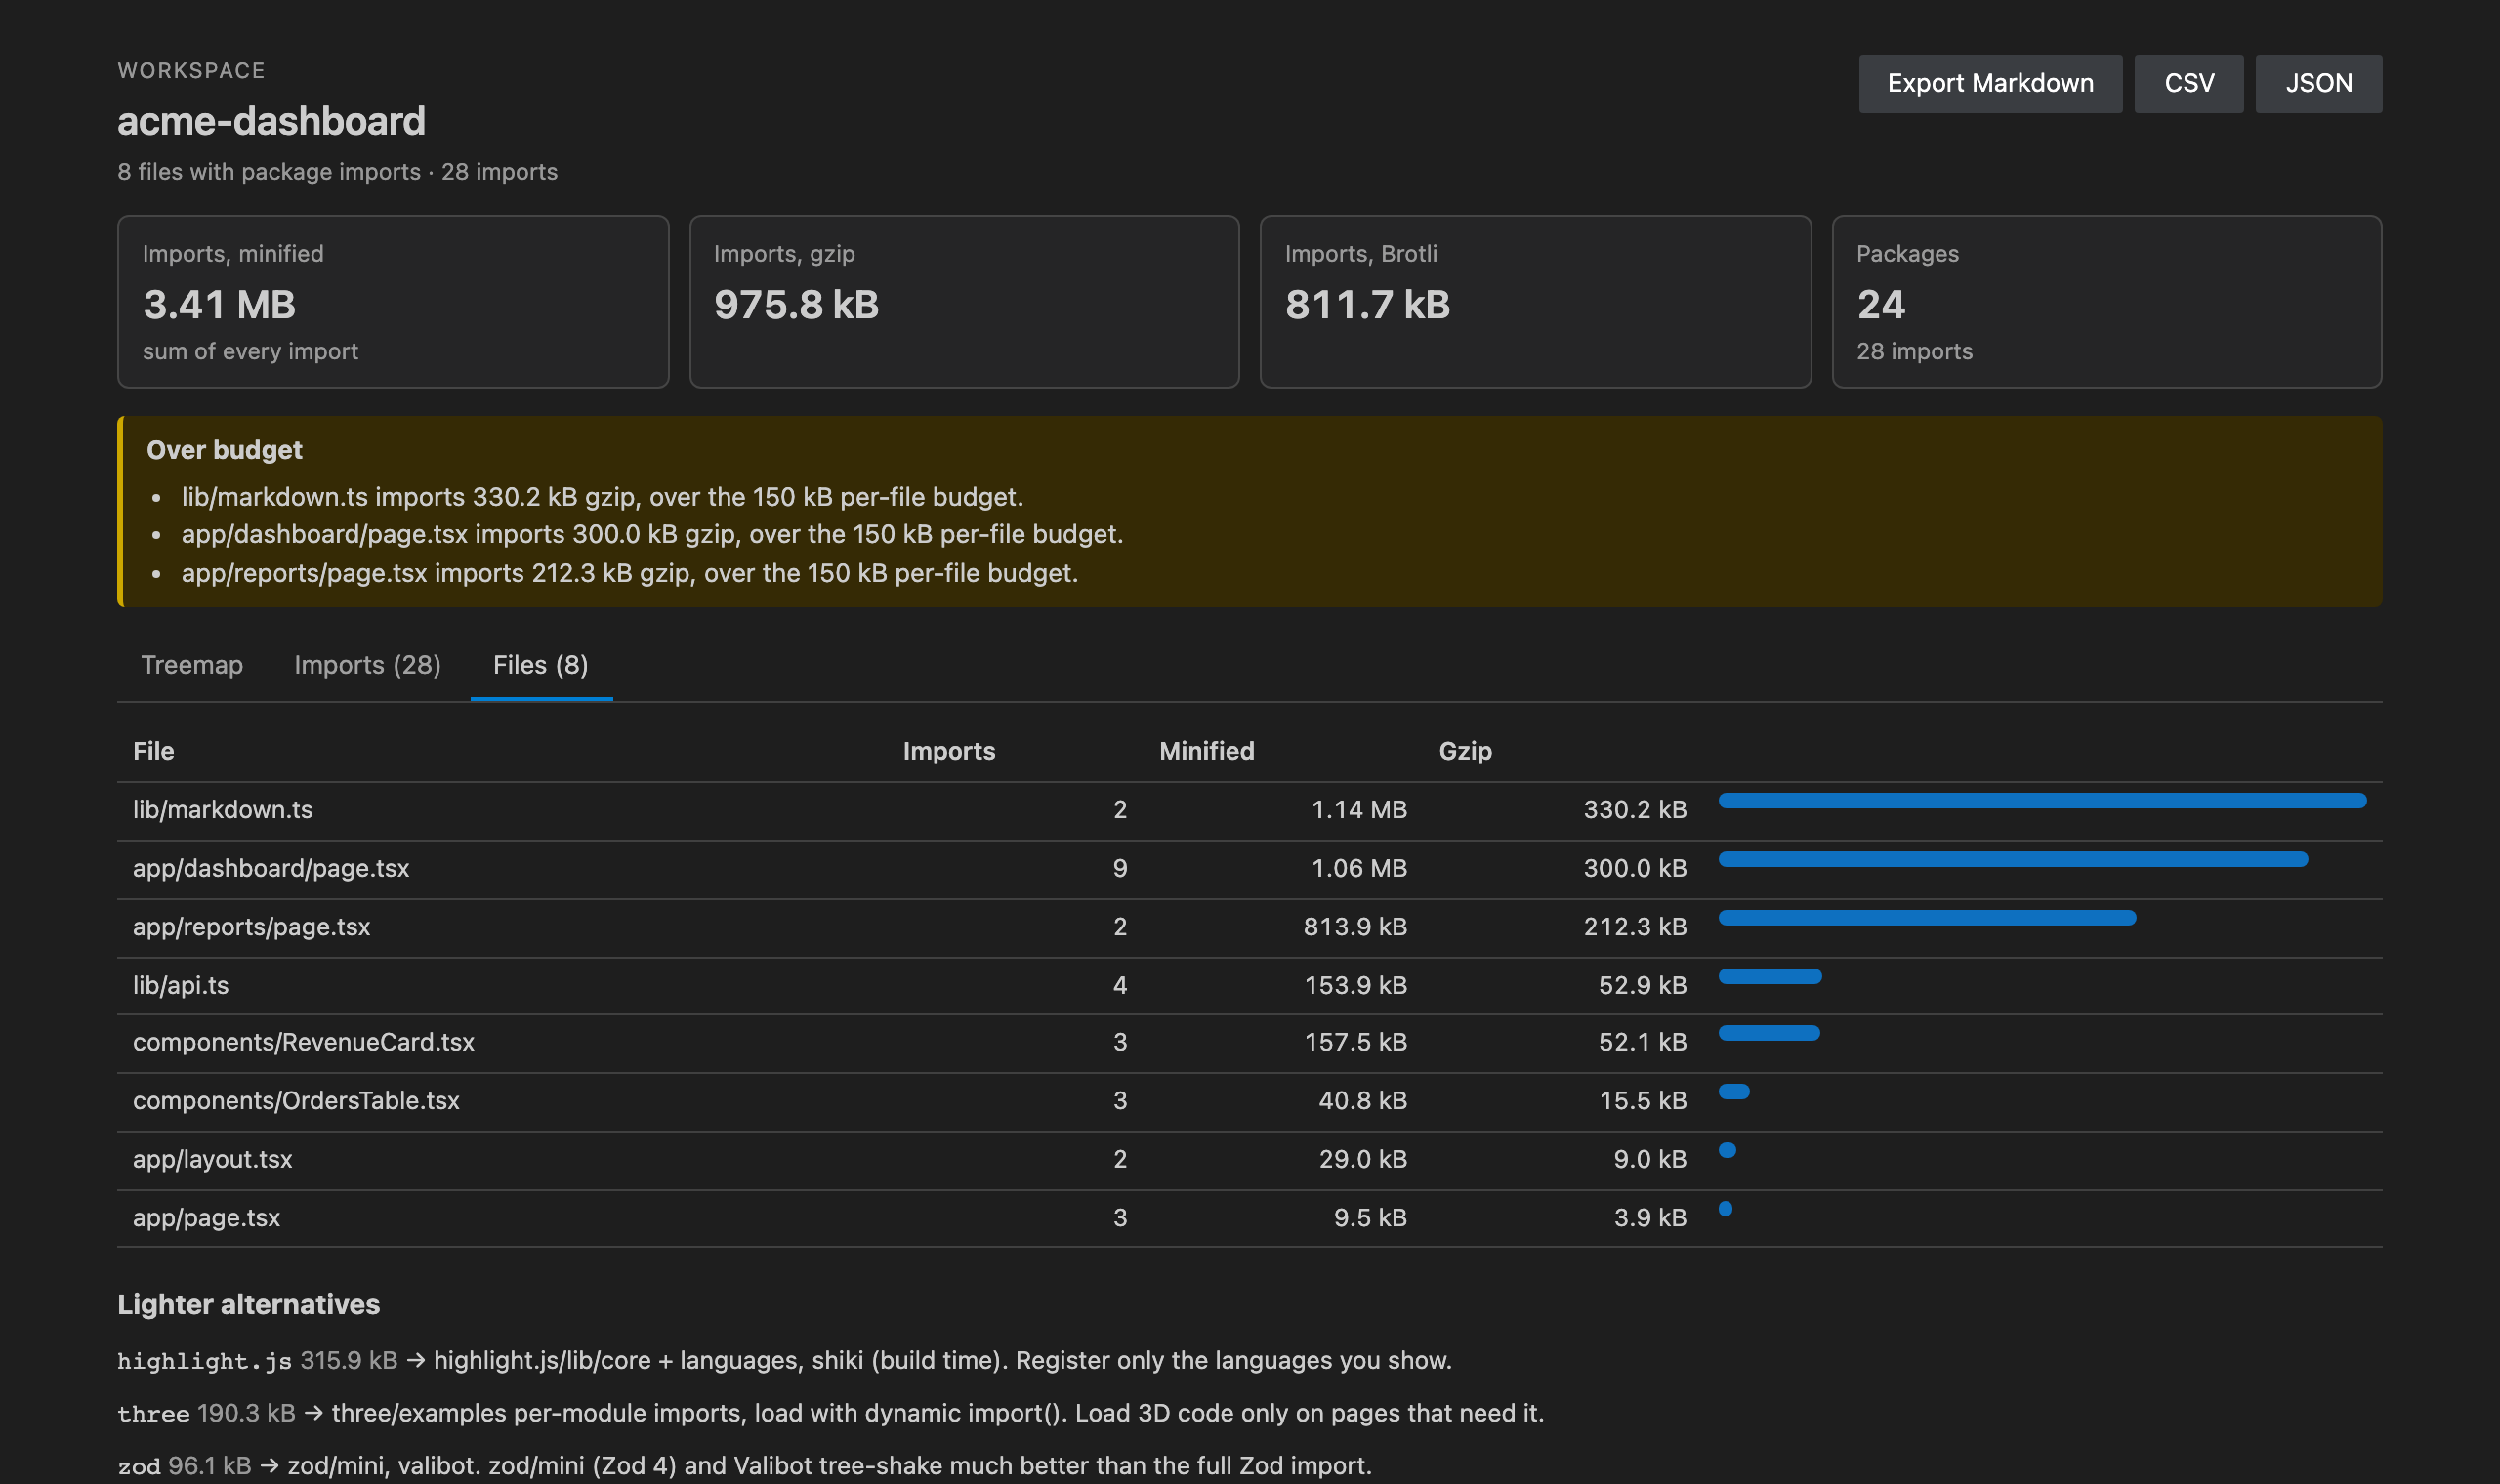Click the Imports column header
The width and height of the screenshot is (2500, 1484).
[949, 751]
